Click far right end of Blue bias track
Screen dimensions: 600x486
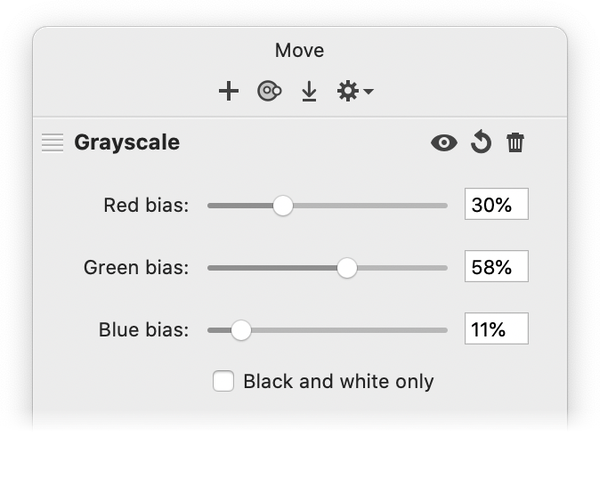tap(444, 330)
